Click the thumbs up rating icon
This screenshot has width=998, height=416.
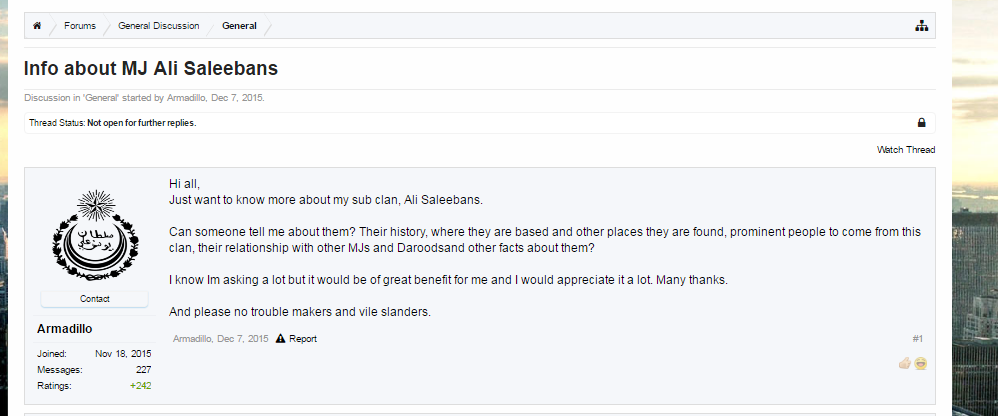click(x=905, y=363)
